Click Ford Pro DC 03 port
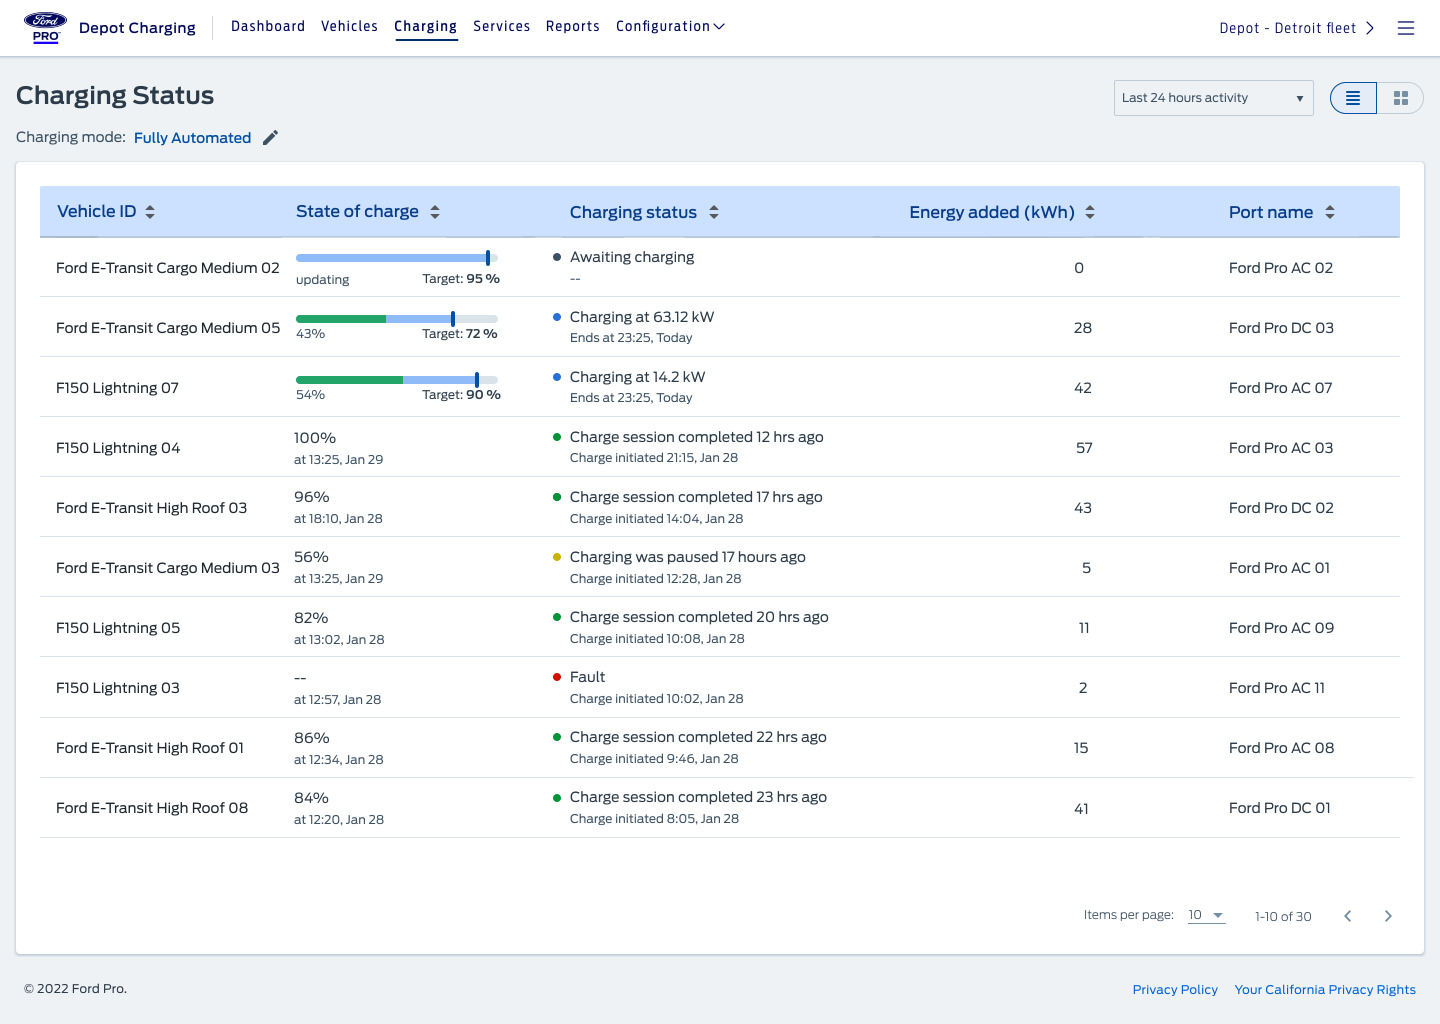The height and width of the screenshot is (1024, 1440). click(x=1281, y=328)
